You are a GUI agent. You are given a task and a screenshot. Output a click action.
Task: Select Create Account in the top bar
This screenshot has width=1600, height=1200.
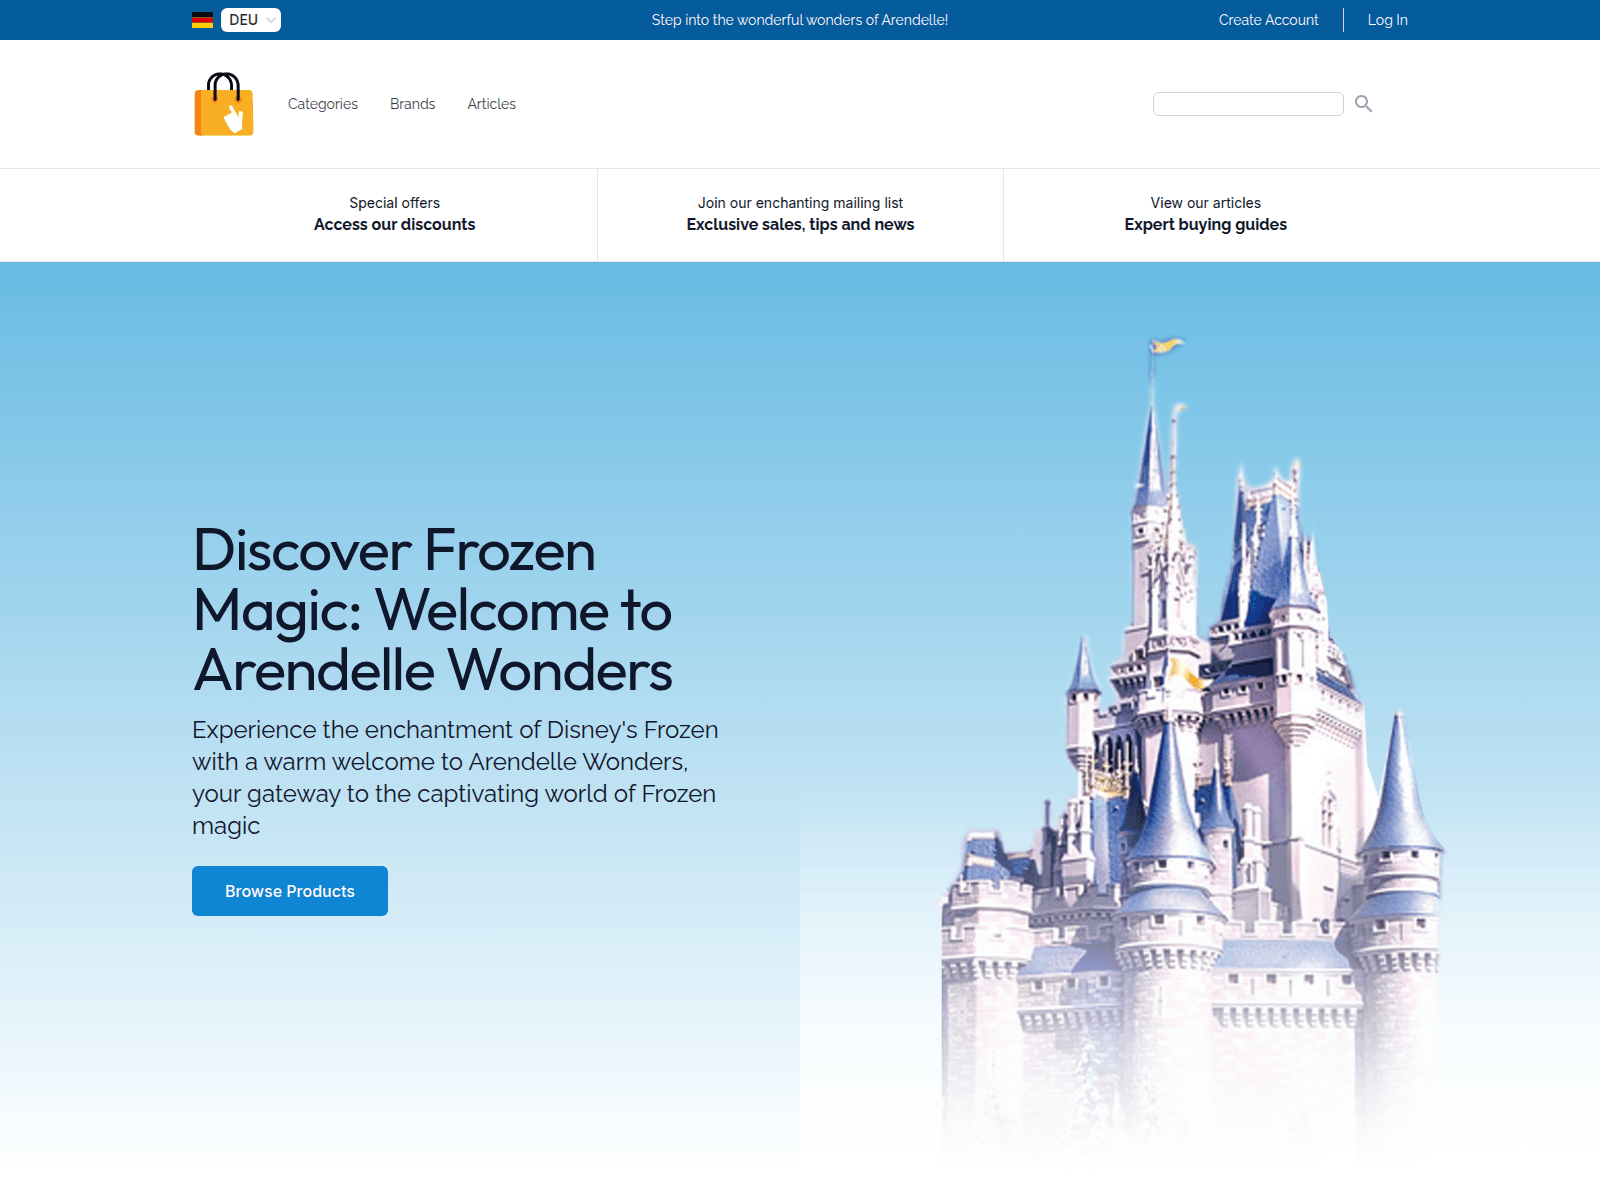point(1267,19)
